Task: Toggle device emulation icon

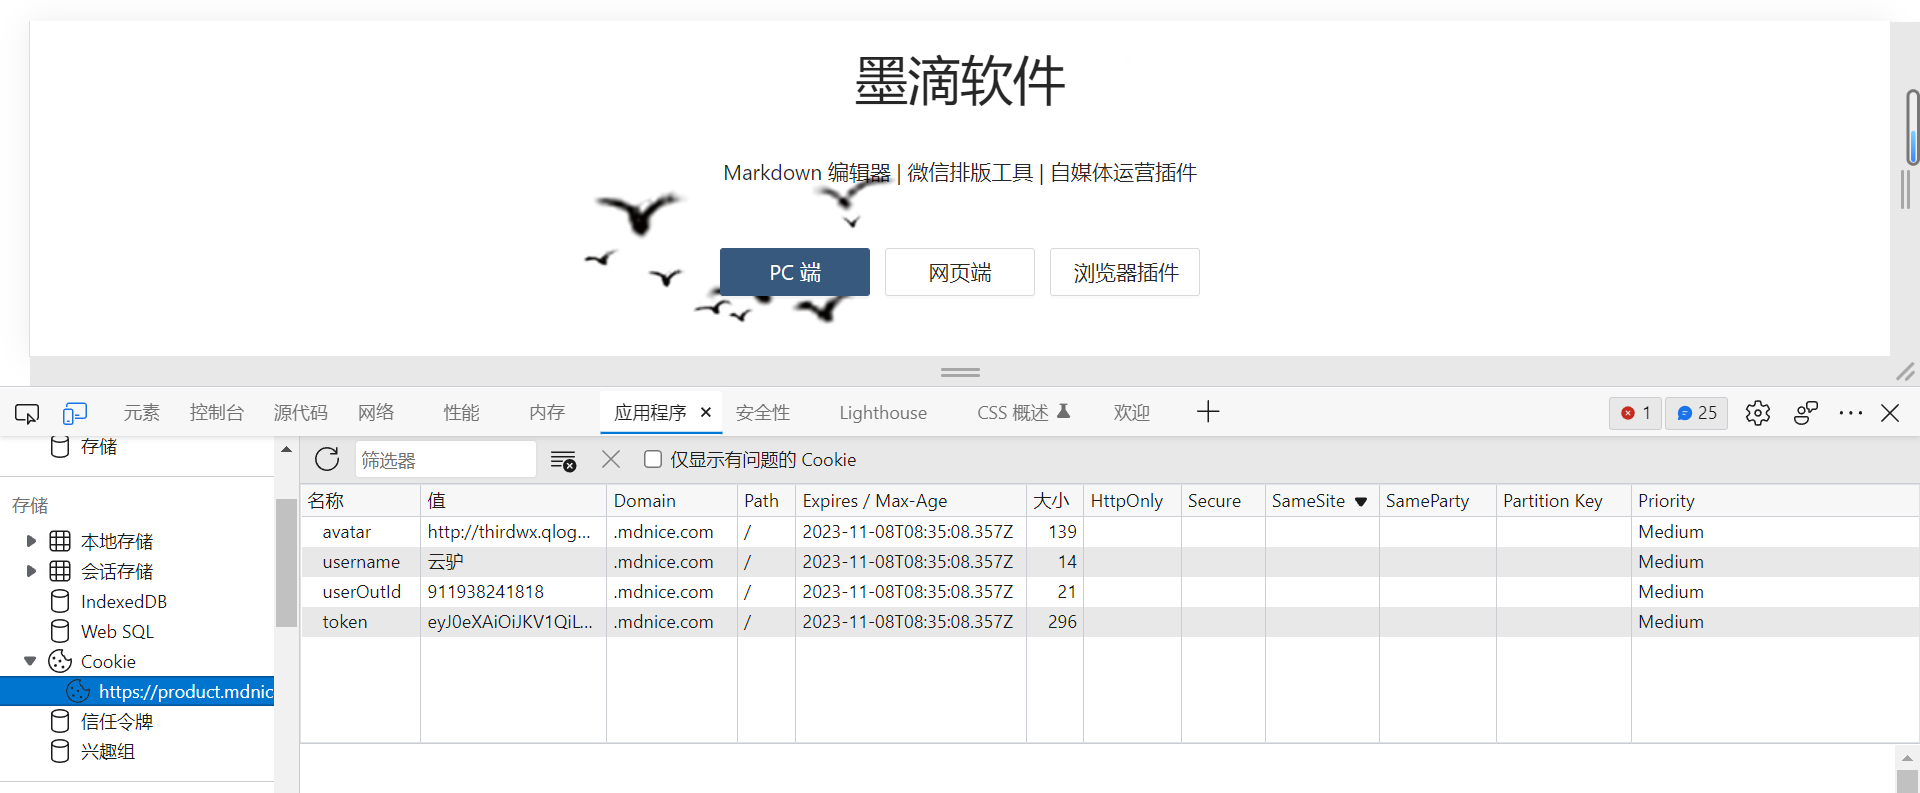Action: pyautogui.click(x=75, y=413)
